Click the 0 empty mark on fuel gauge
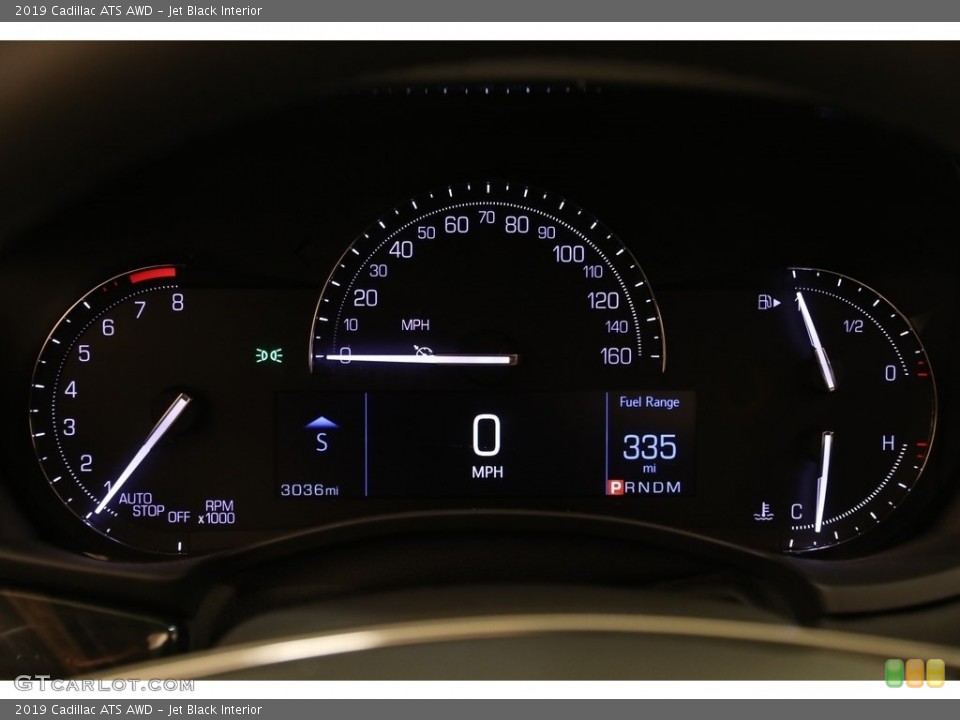 (891, 372)
